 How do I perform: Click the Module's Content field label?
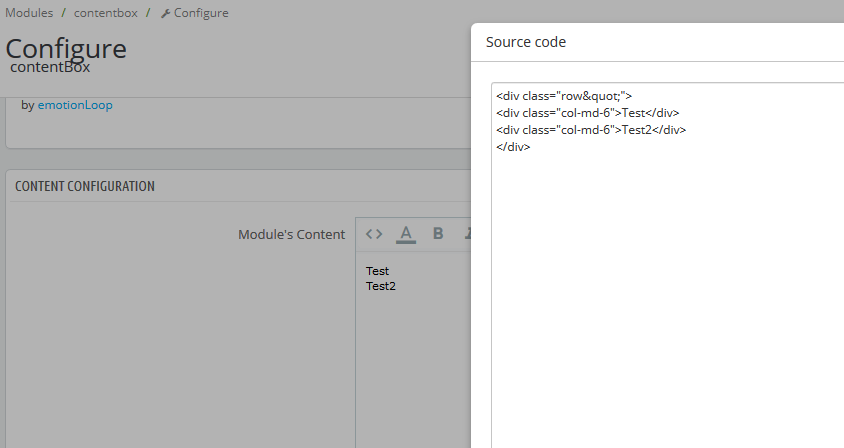point(291,234)
